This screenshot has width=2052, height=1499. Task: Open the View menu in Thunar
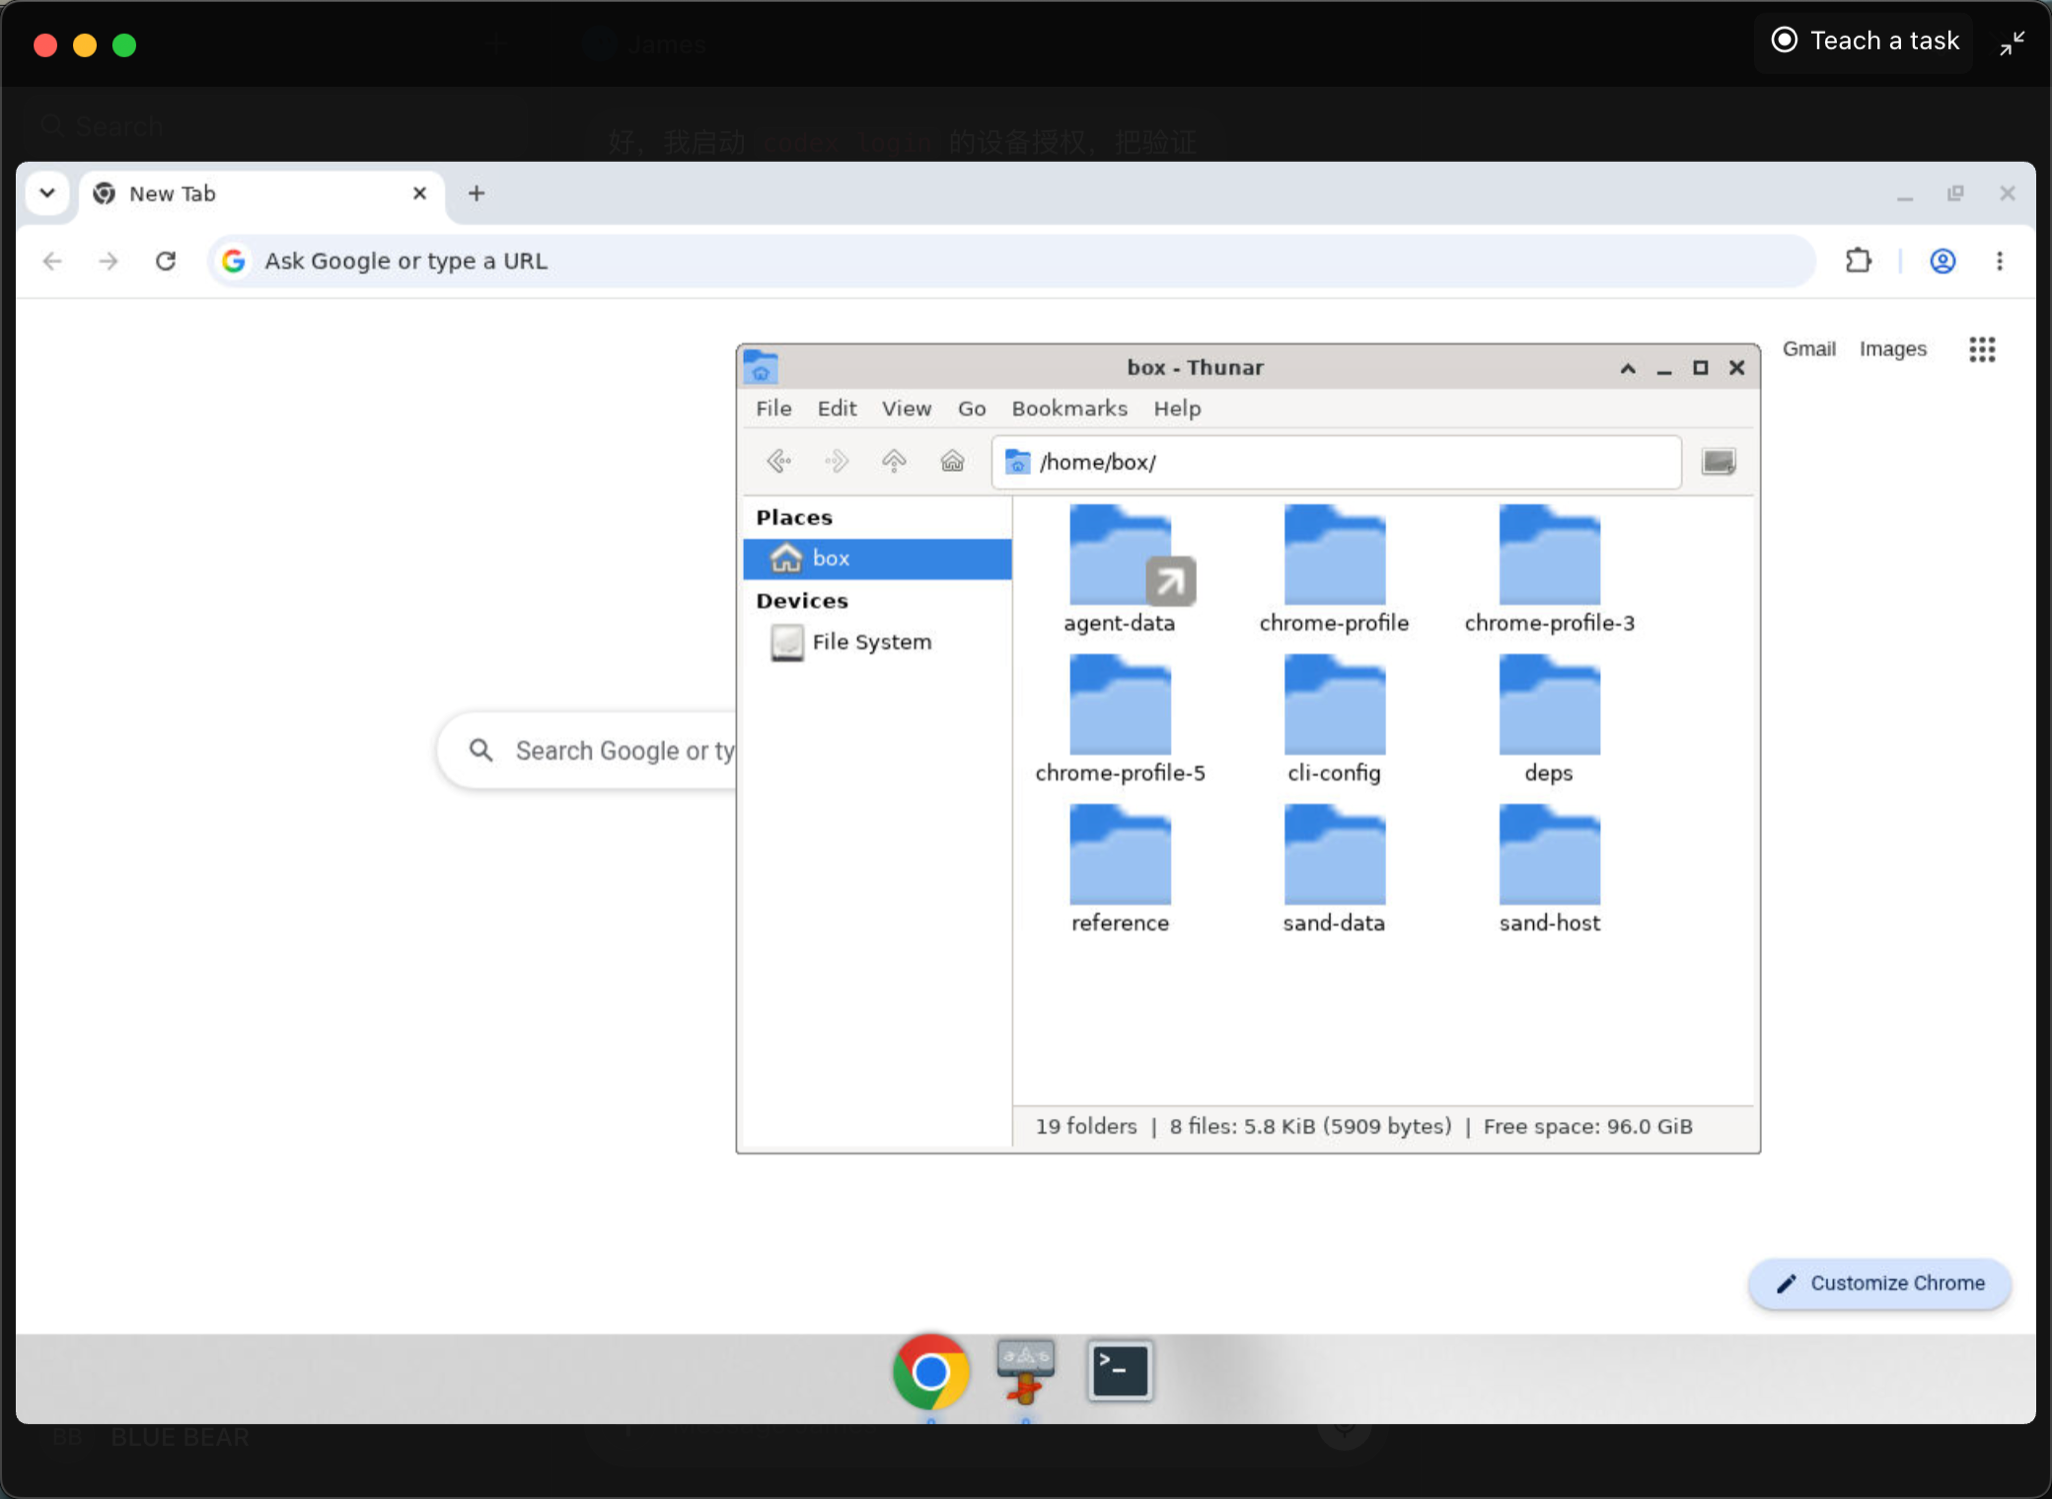coord(906,408)
